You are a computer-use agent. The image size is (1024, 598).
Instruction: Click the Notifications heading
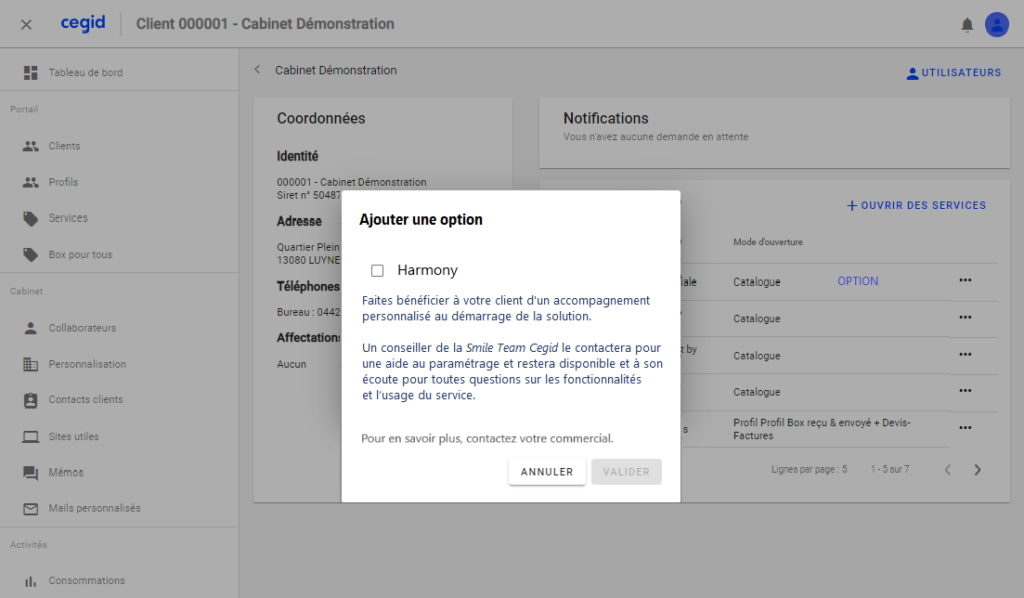click(606, 118)
